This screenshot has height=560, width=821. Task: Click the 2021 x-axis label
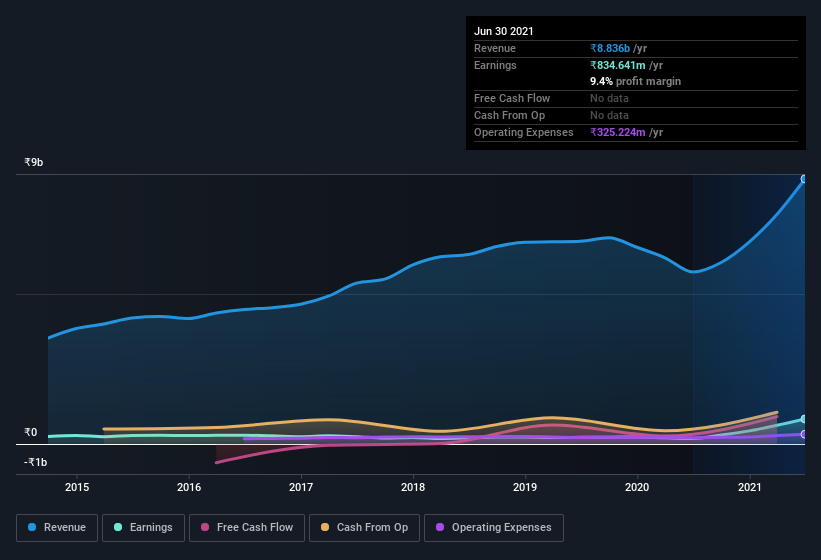tap(750, 487)
